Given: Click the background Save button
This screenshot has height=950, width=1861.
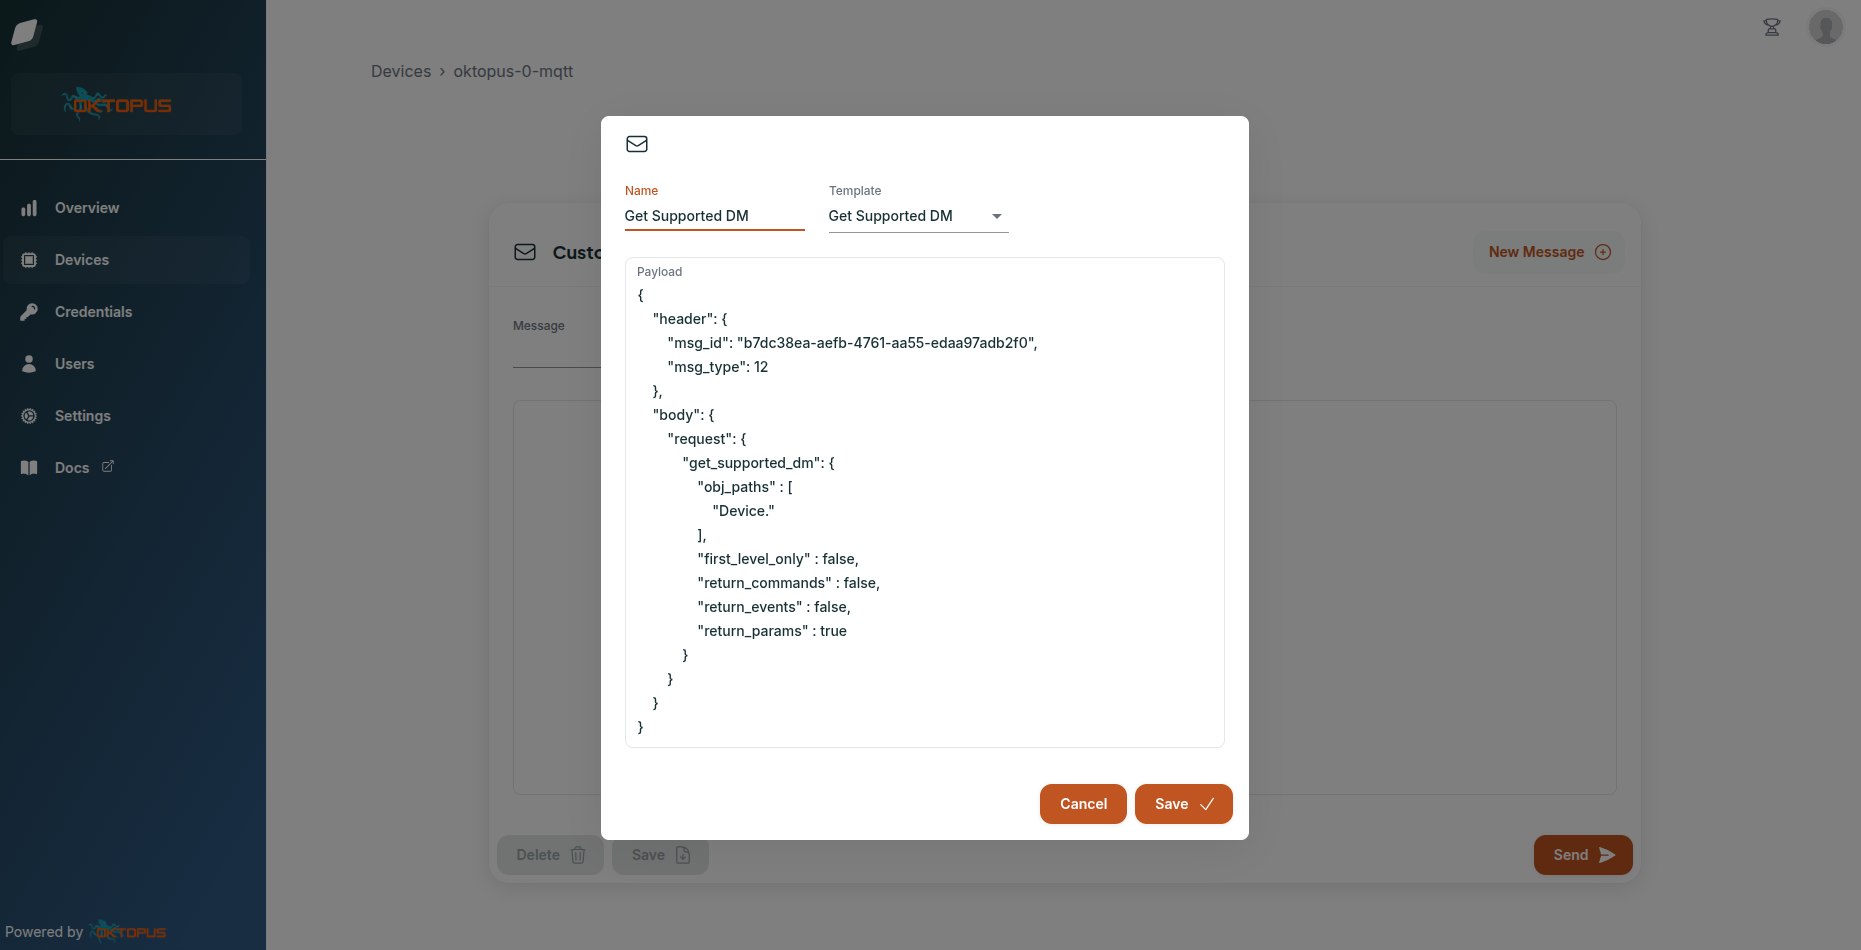Looking at the screenshot, I should [x=660, y=855].
